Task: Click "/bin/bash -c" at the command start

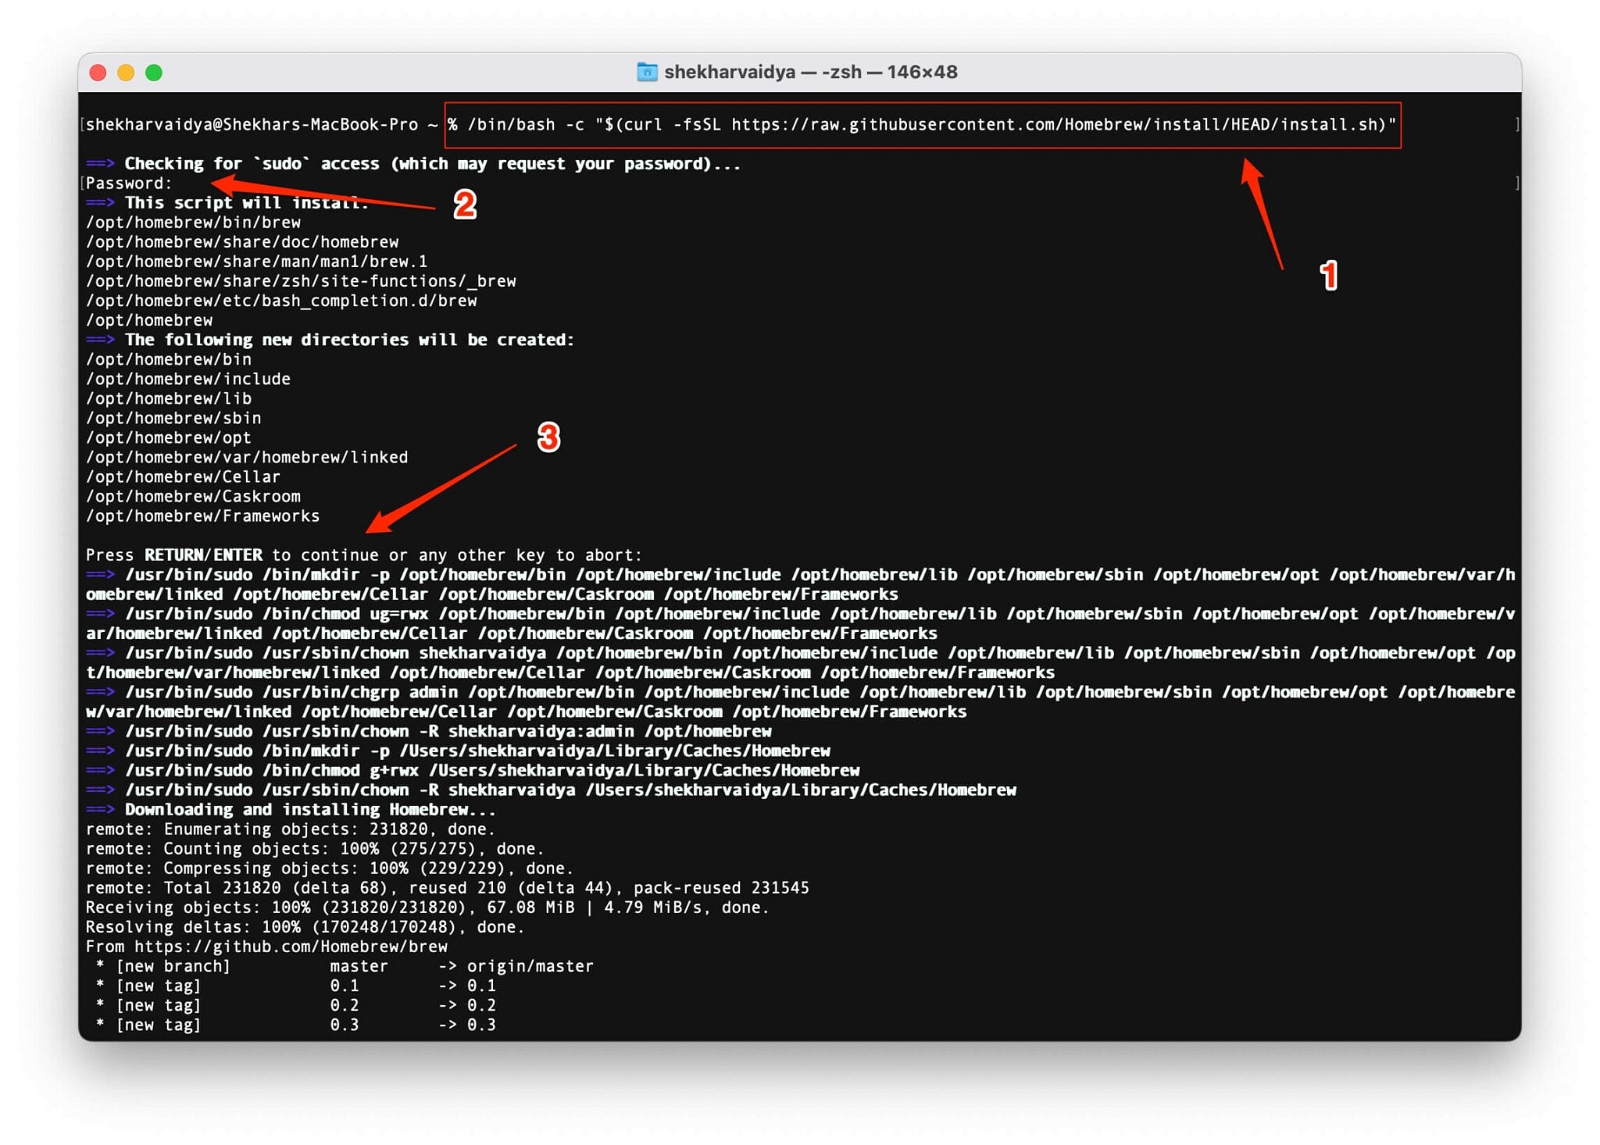Action: point(525,125)
